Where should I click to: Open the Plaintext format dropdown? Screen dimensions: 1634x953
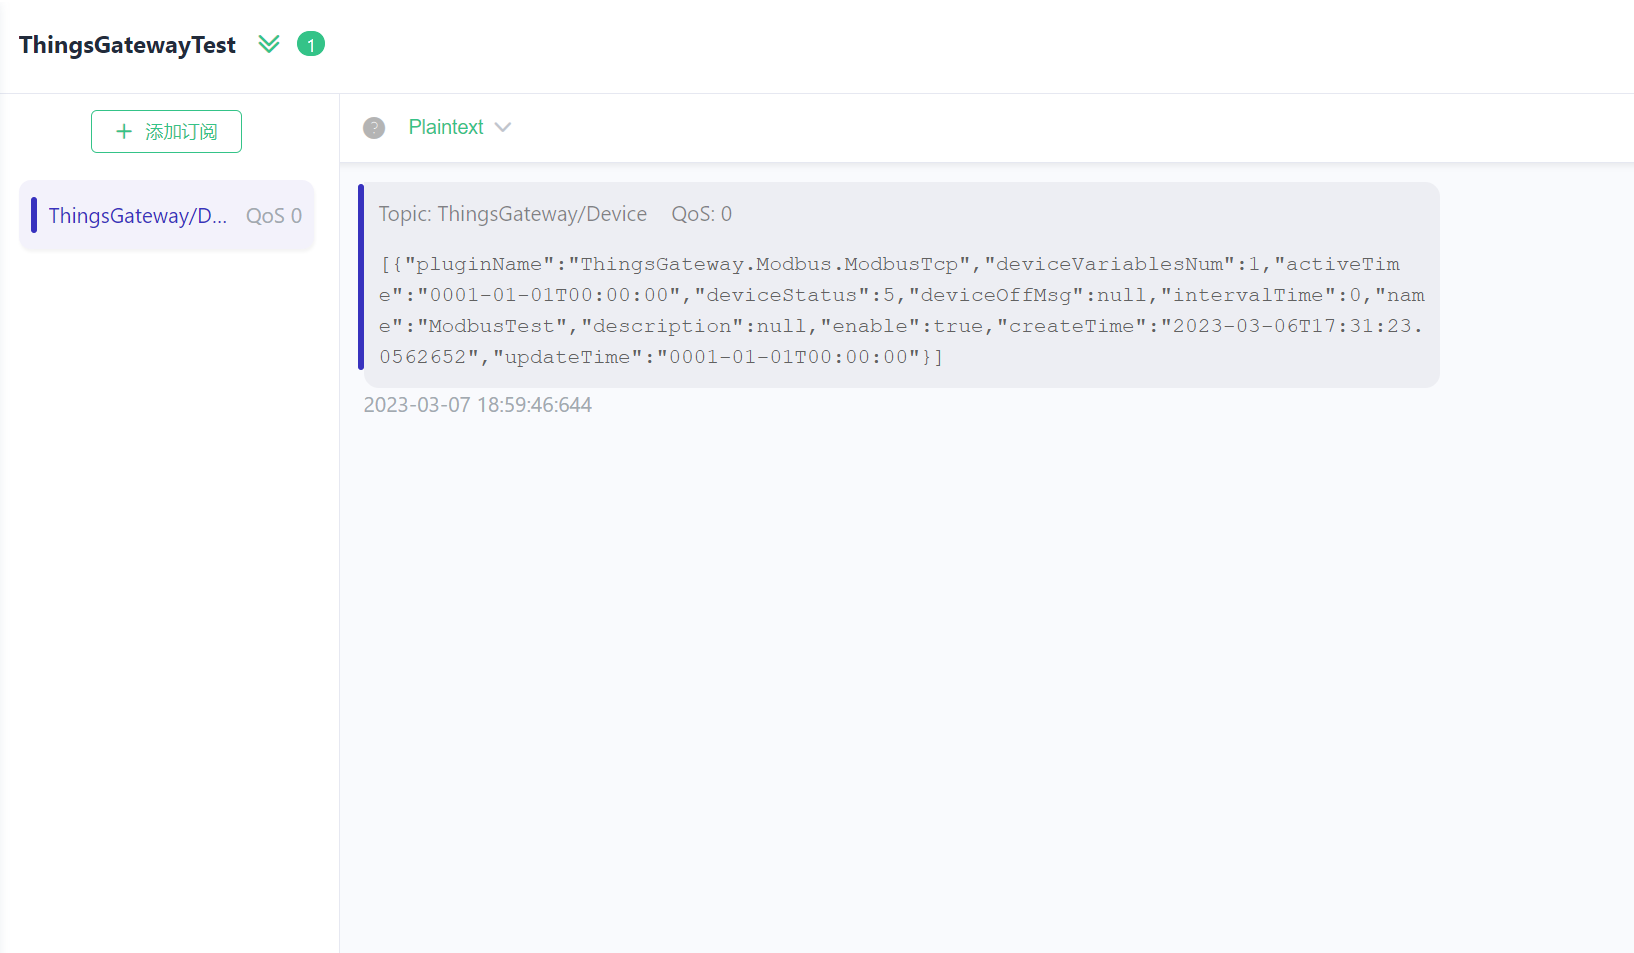point(446,128)
